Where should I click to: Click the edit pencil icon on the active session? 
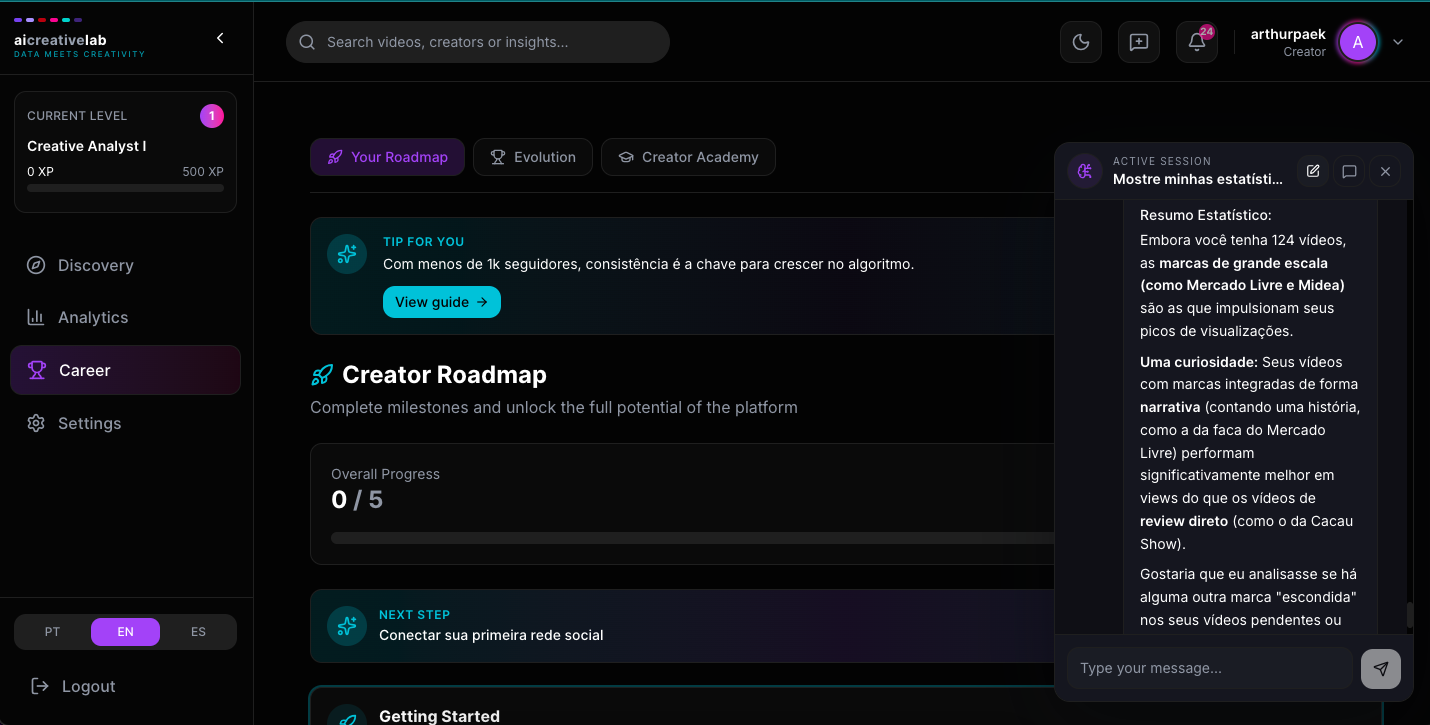pos(1312,171)
